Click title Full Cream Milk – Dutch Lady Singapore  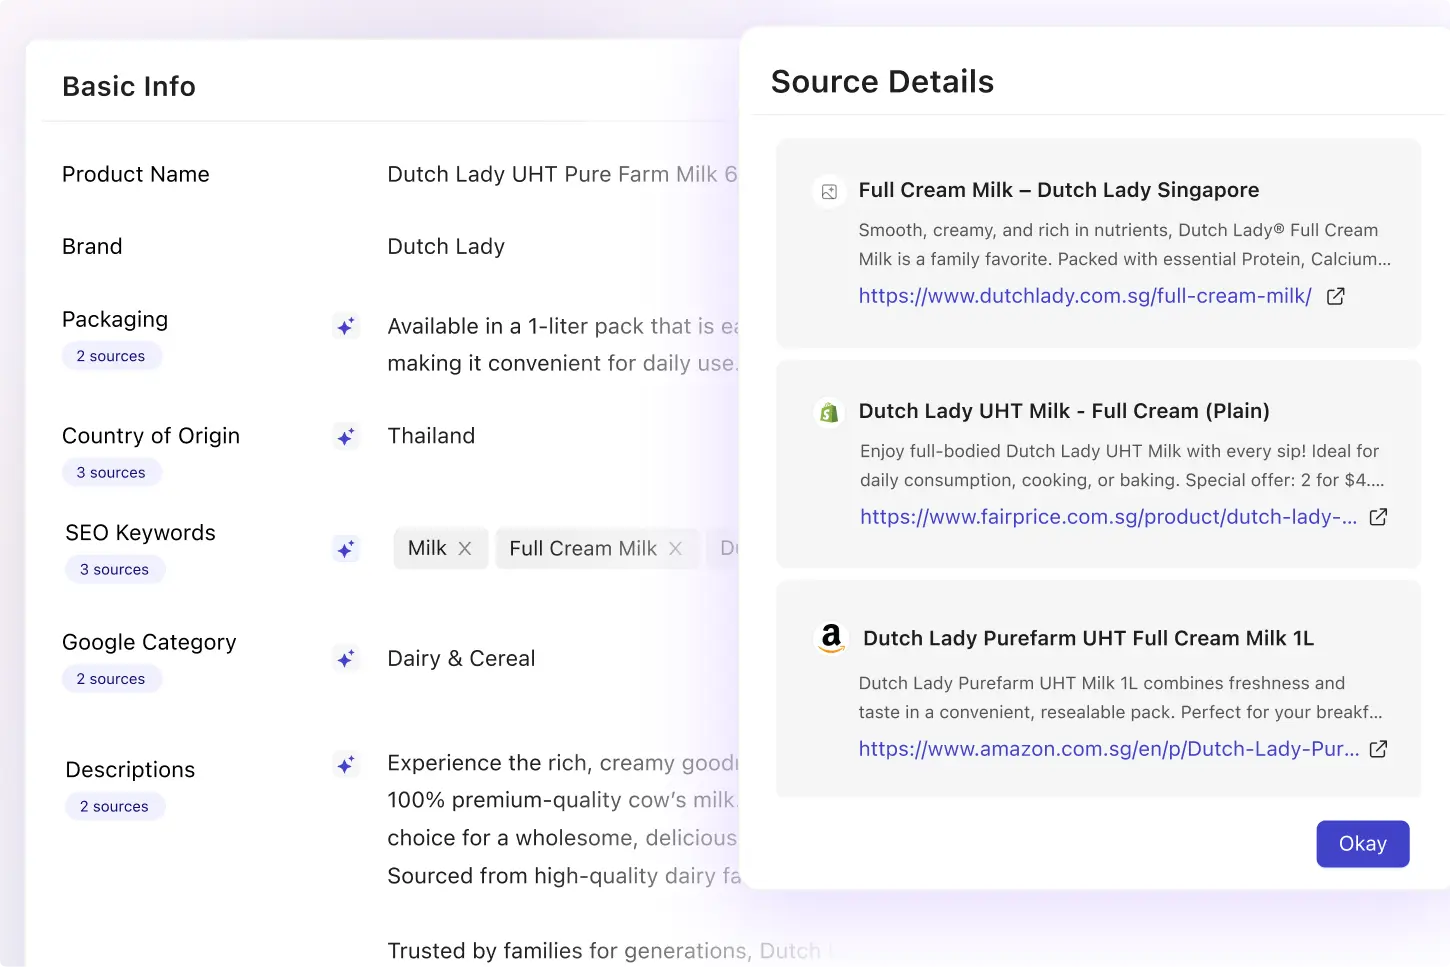[x=1058, y=190]
